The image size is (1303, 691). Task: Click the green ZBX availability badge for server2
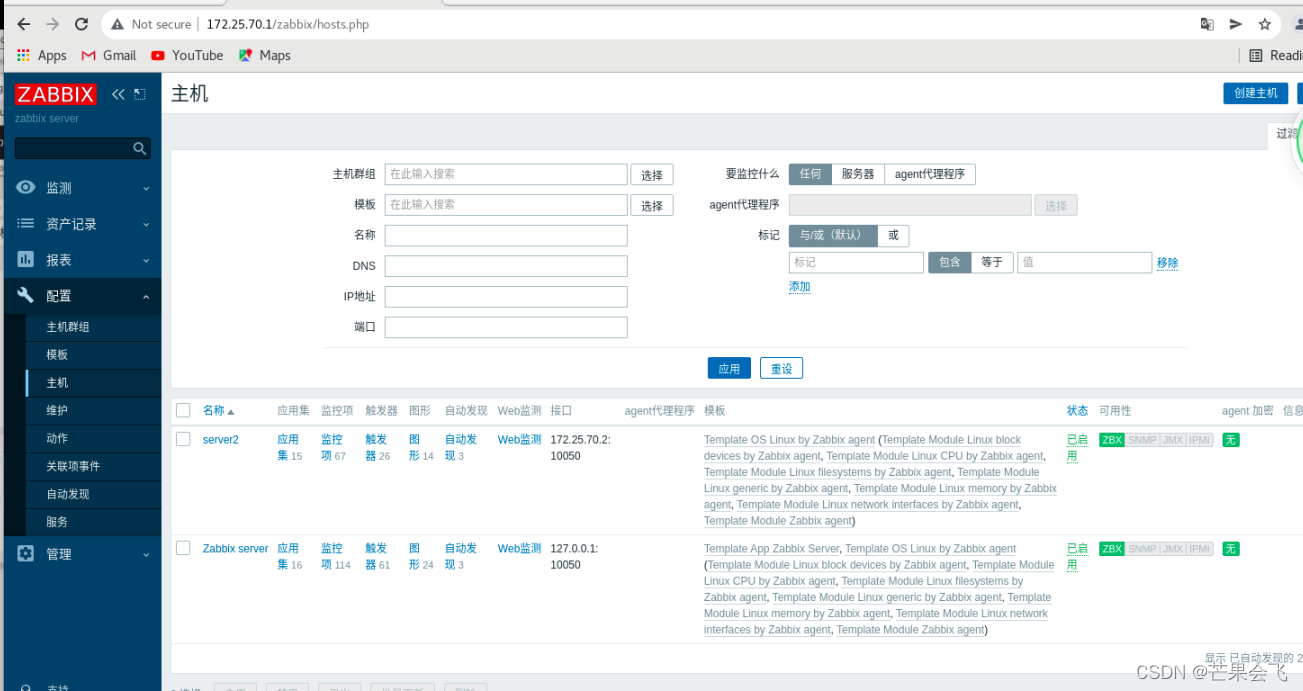pos(1111,440)
